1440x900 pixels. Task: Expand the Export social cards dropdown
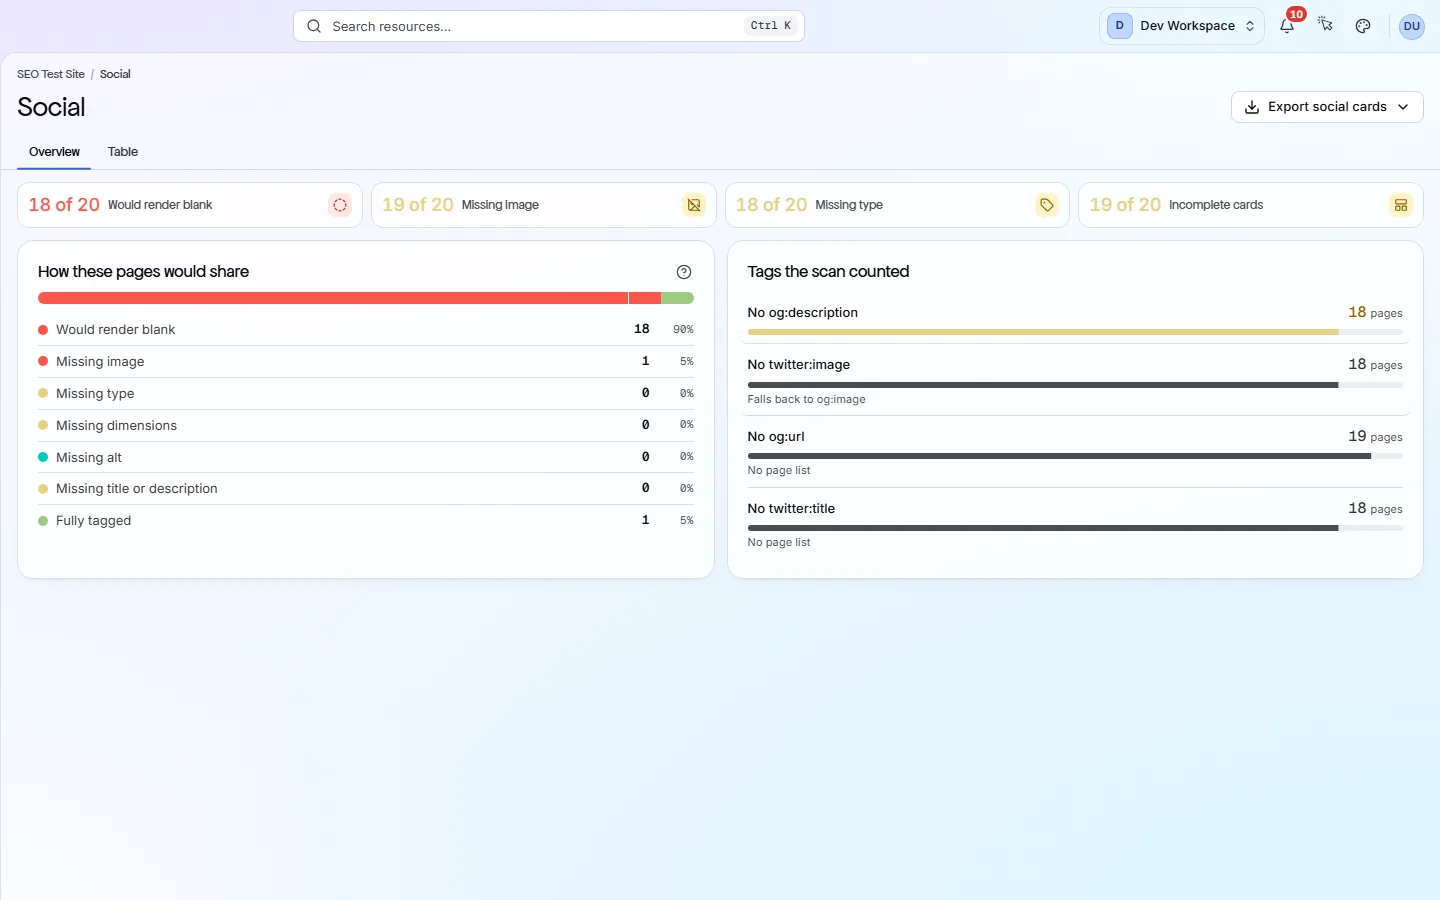click(1327, 107)
